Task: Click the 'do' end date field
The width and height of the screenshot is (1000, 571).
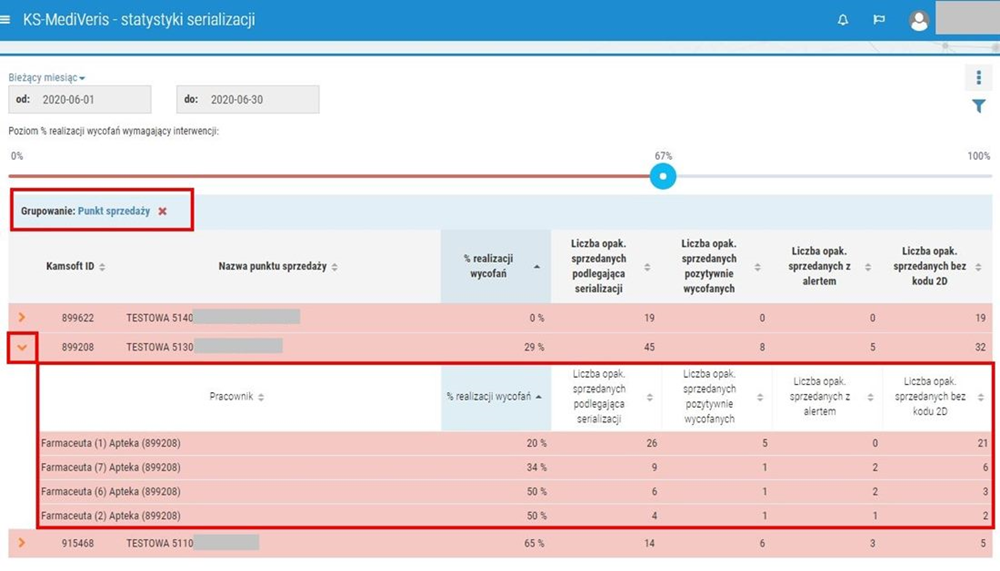Action: pyautogui.click(x=248, y=100)
